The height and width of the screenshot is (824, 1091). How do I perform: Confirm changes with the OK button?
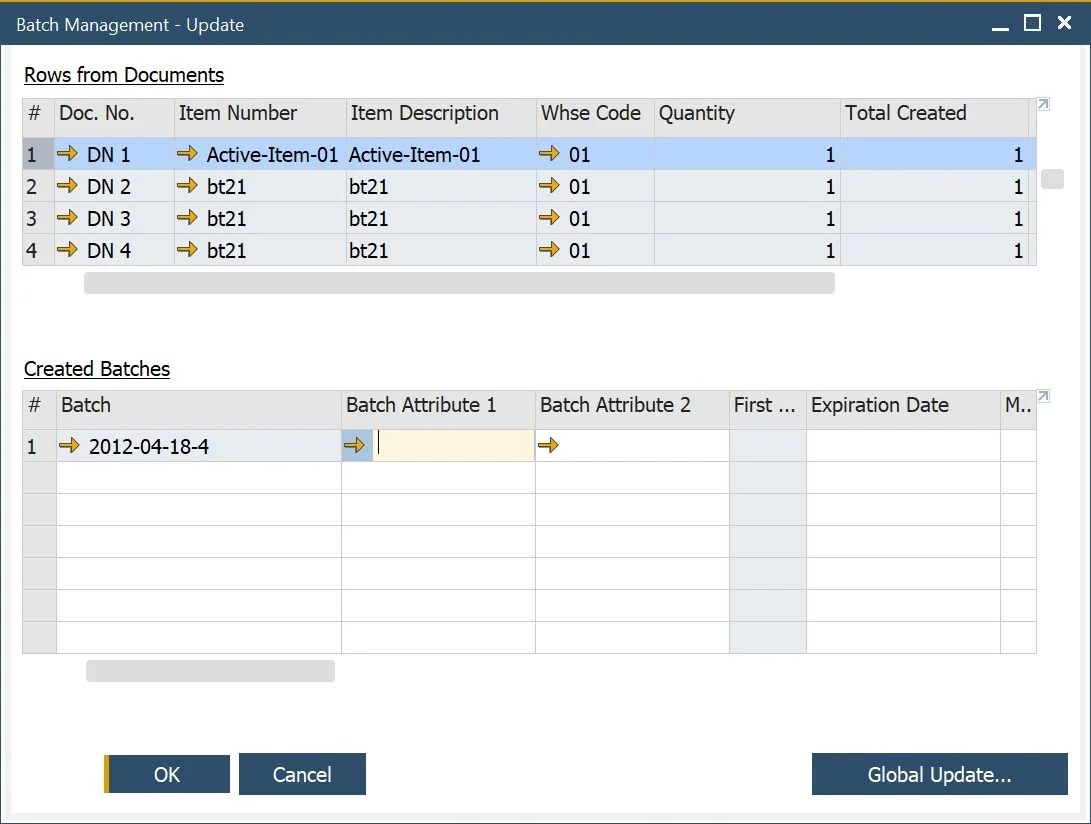[x=168, y=774]
